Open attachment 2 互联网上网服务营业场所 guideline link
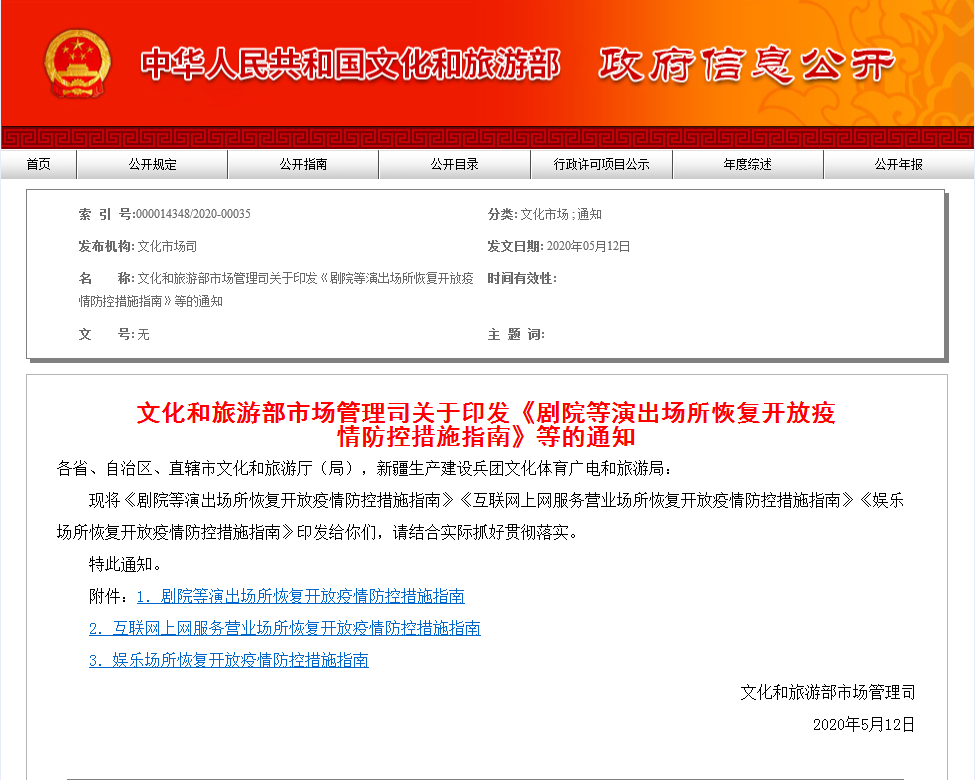This screenshot has width=975, height=780. [x=284, y=628]
